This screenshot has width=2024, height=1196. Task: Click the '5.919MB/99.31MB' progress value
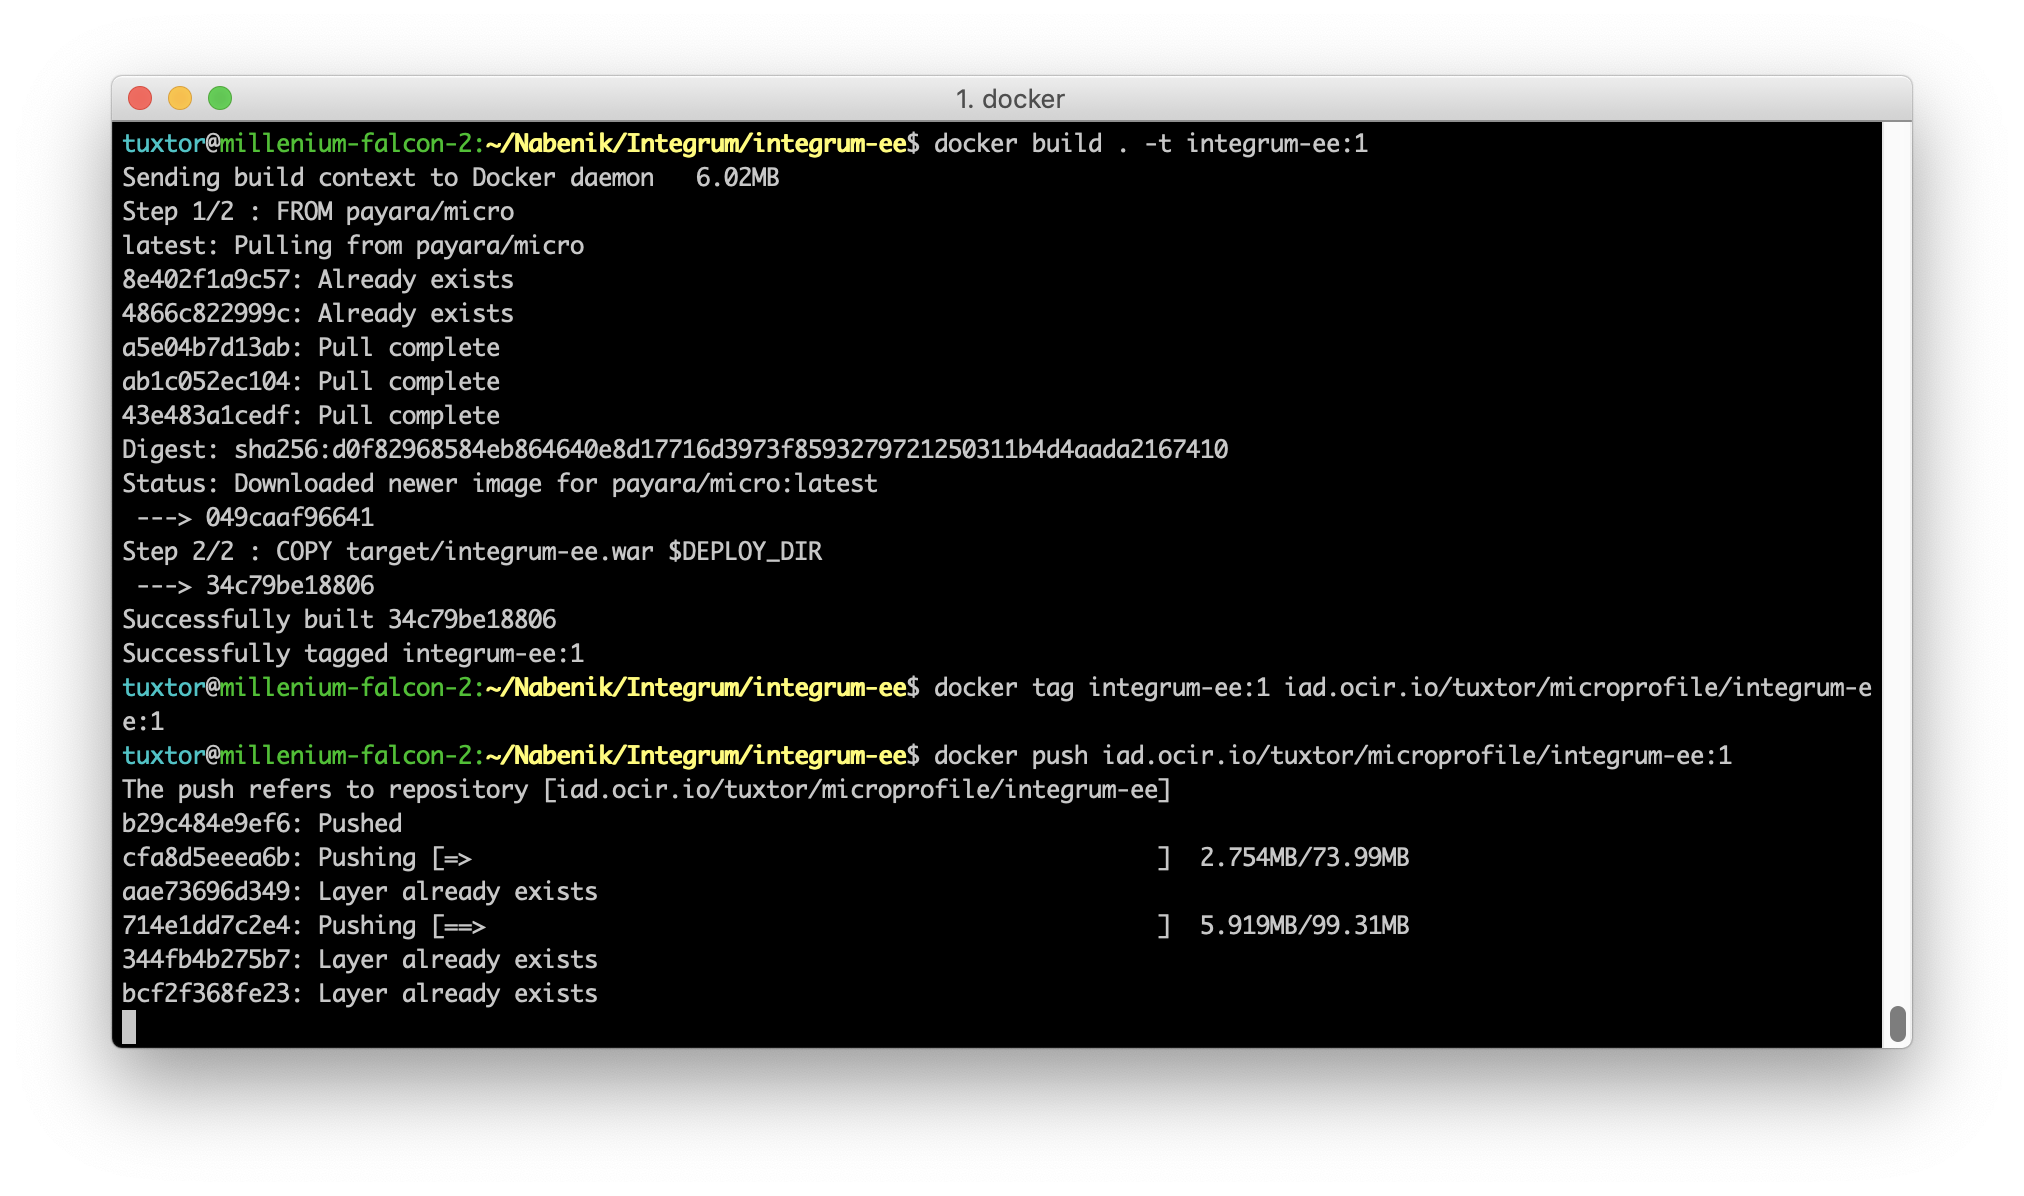1304,926
